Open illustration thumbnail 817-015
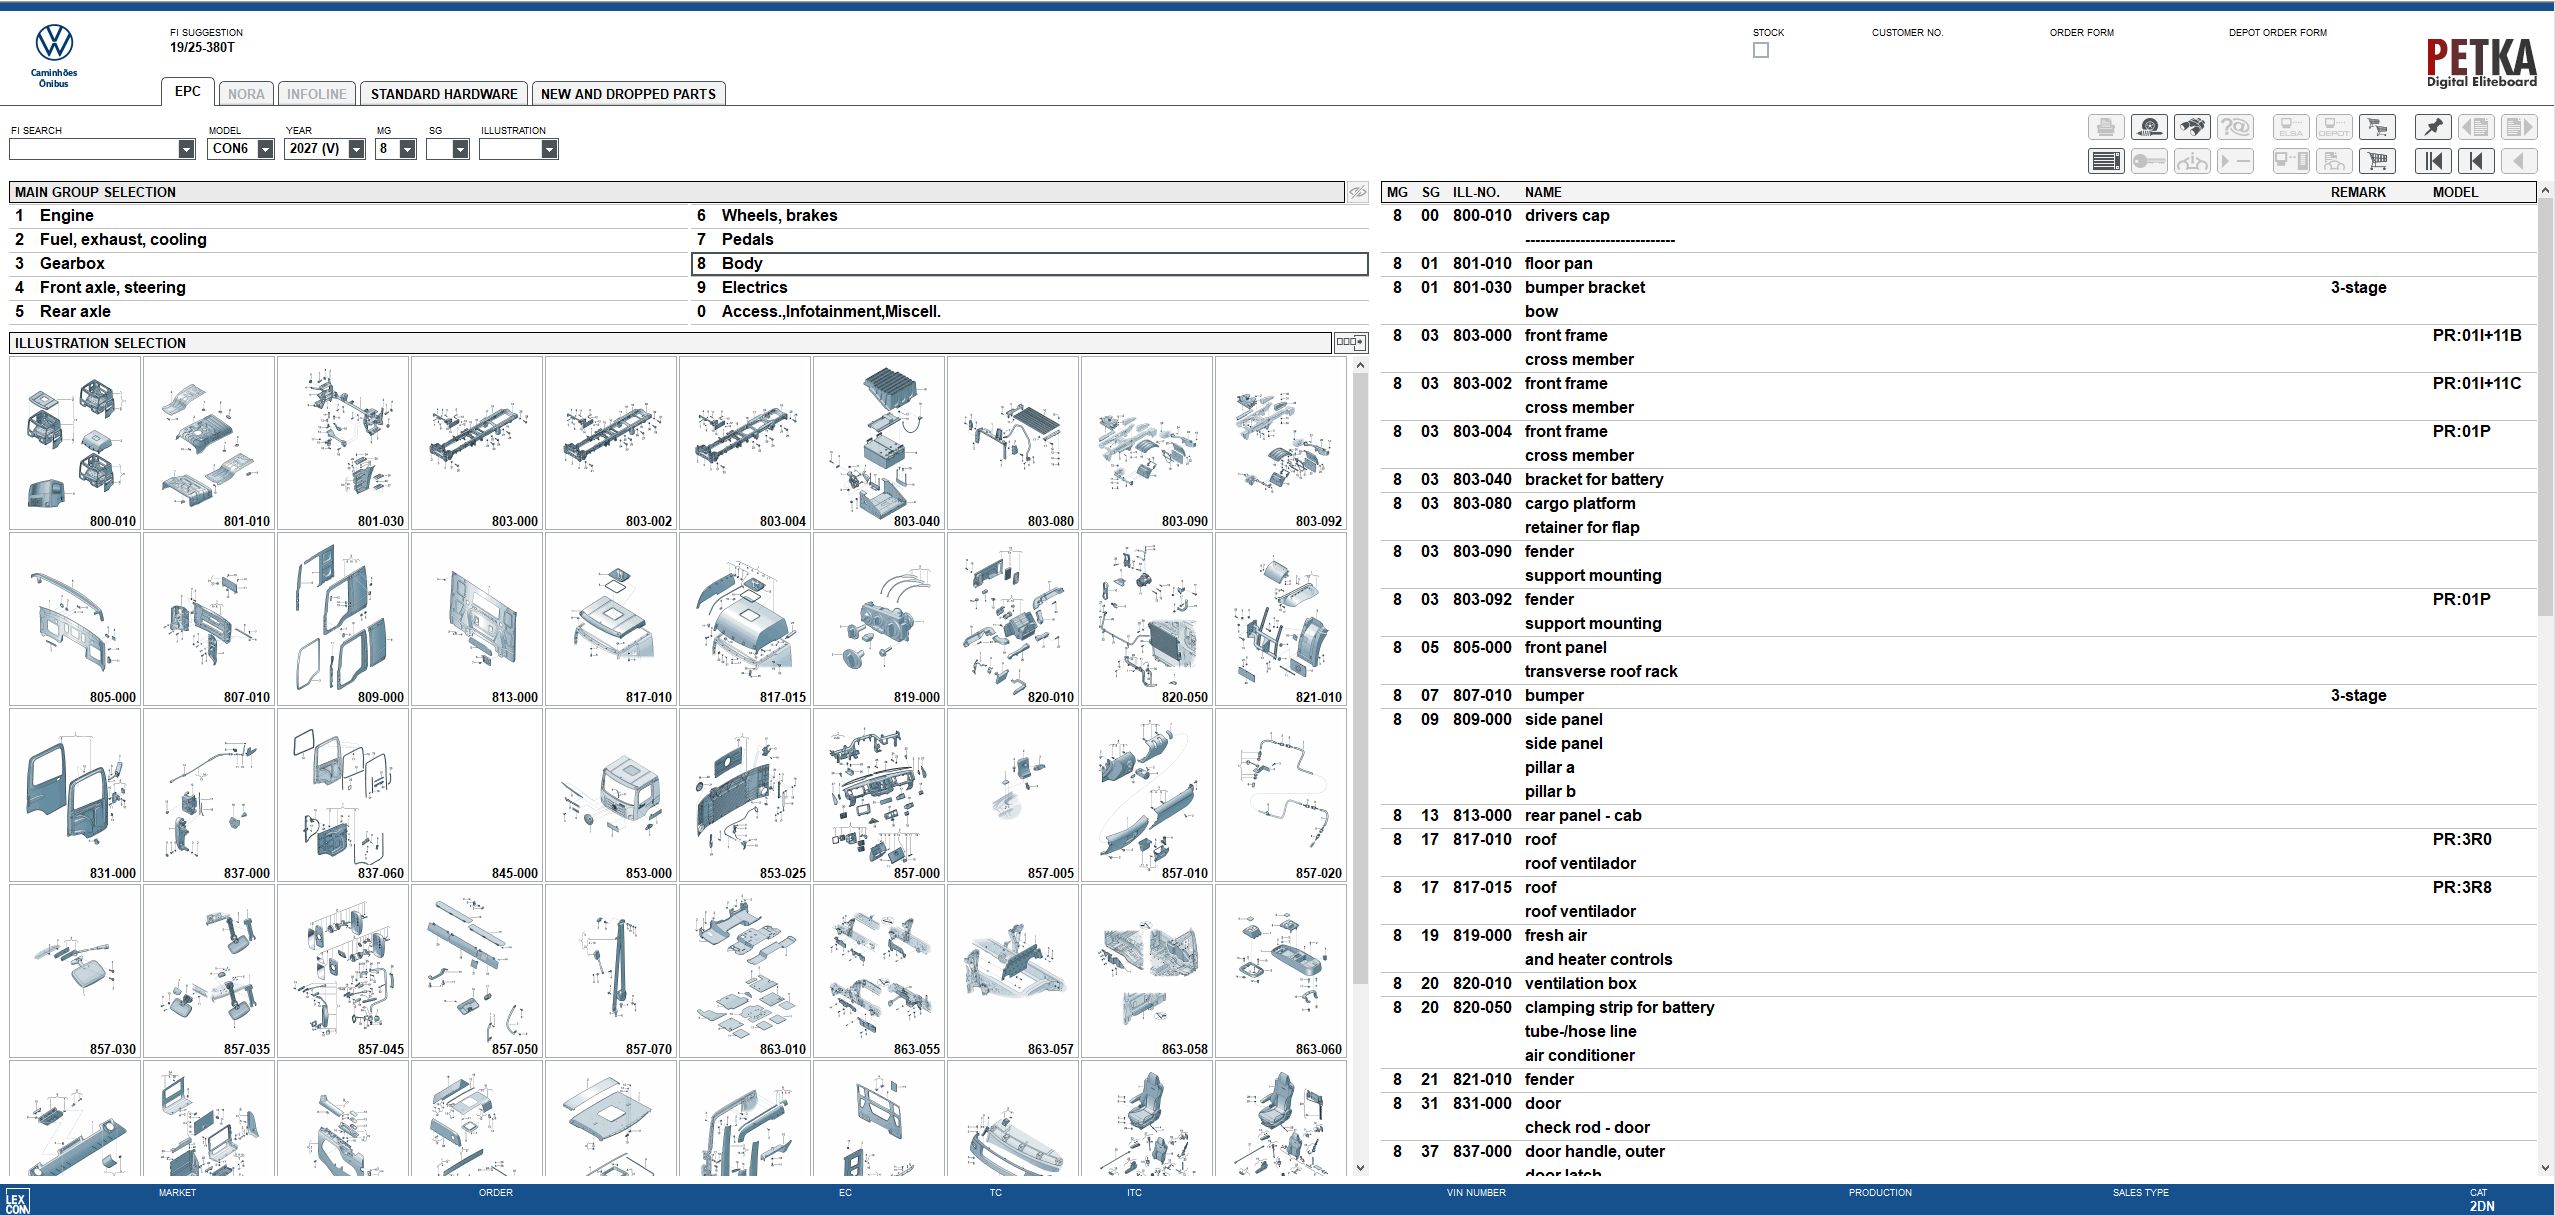The height and width of the screenshot is (1215, 2555). click(x=745, y=619)
